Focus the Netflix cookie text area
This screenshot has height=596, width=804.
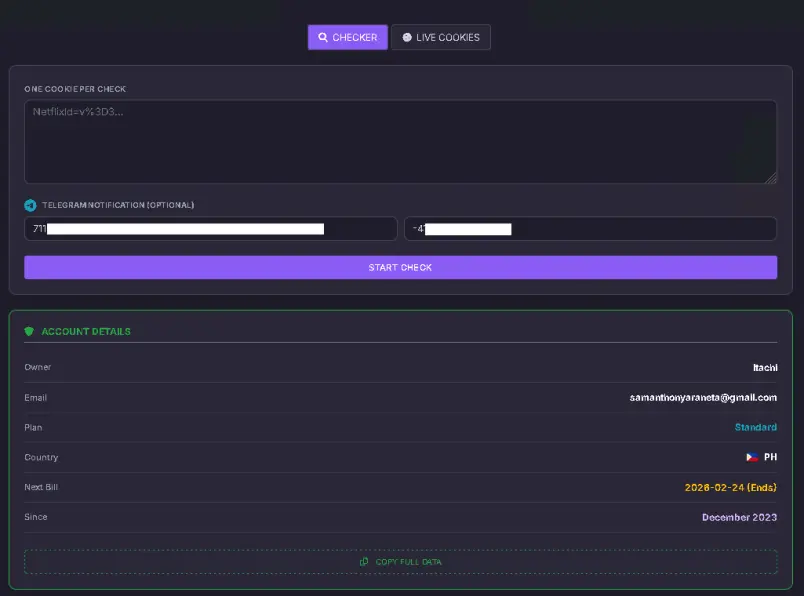[x=400, y=142]
